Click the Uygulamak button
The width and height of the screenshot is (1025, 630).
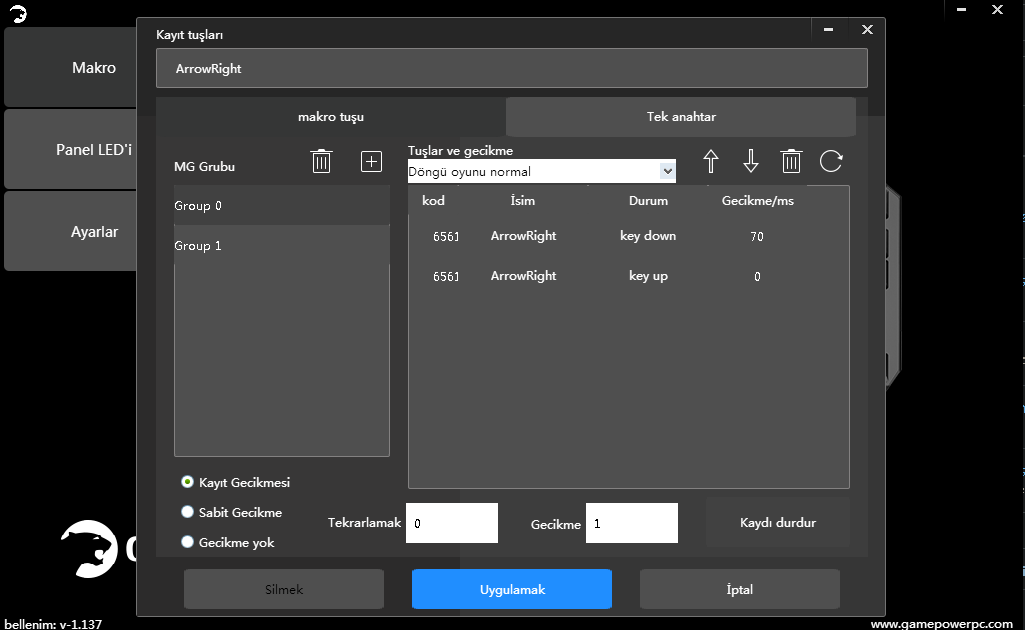pos(512,589)
